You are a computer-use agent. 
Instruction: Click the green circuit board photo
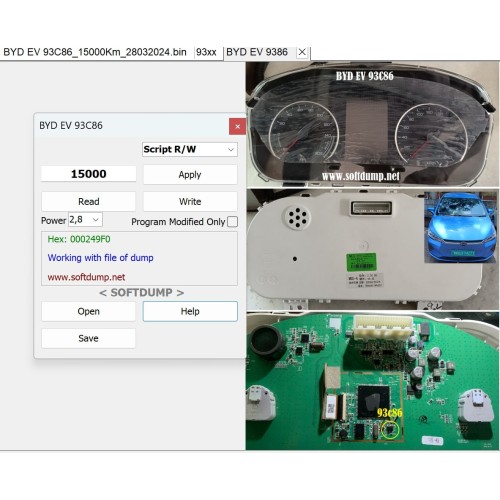[373, 381]
